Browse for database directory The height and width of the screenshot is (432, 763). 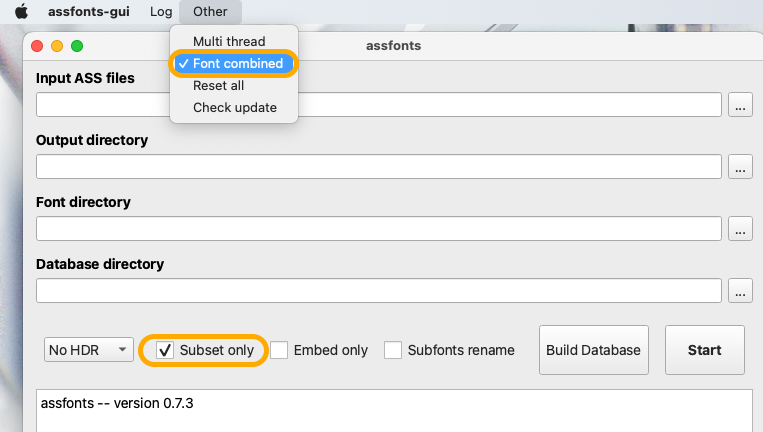click(740, 291)
